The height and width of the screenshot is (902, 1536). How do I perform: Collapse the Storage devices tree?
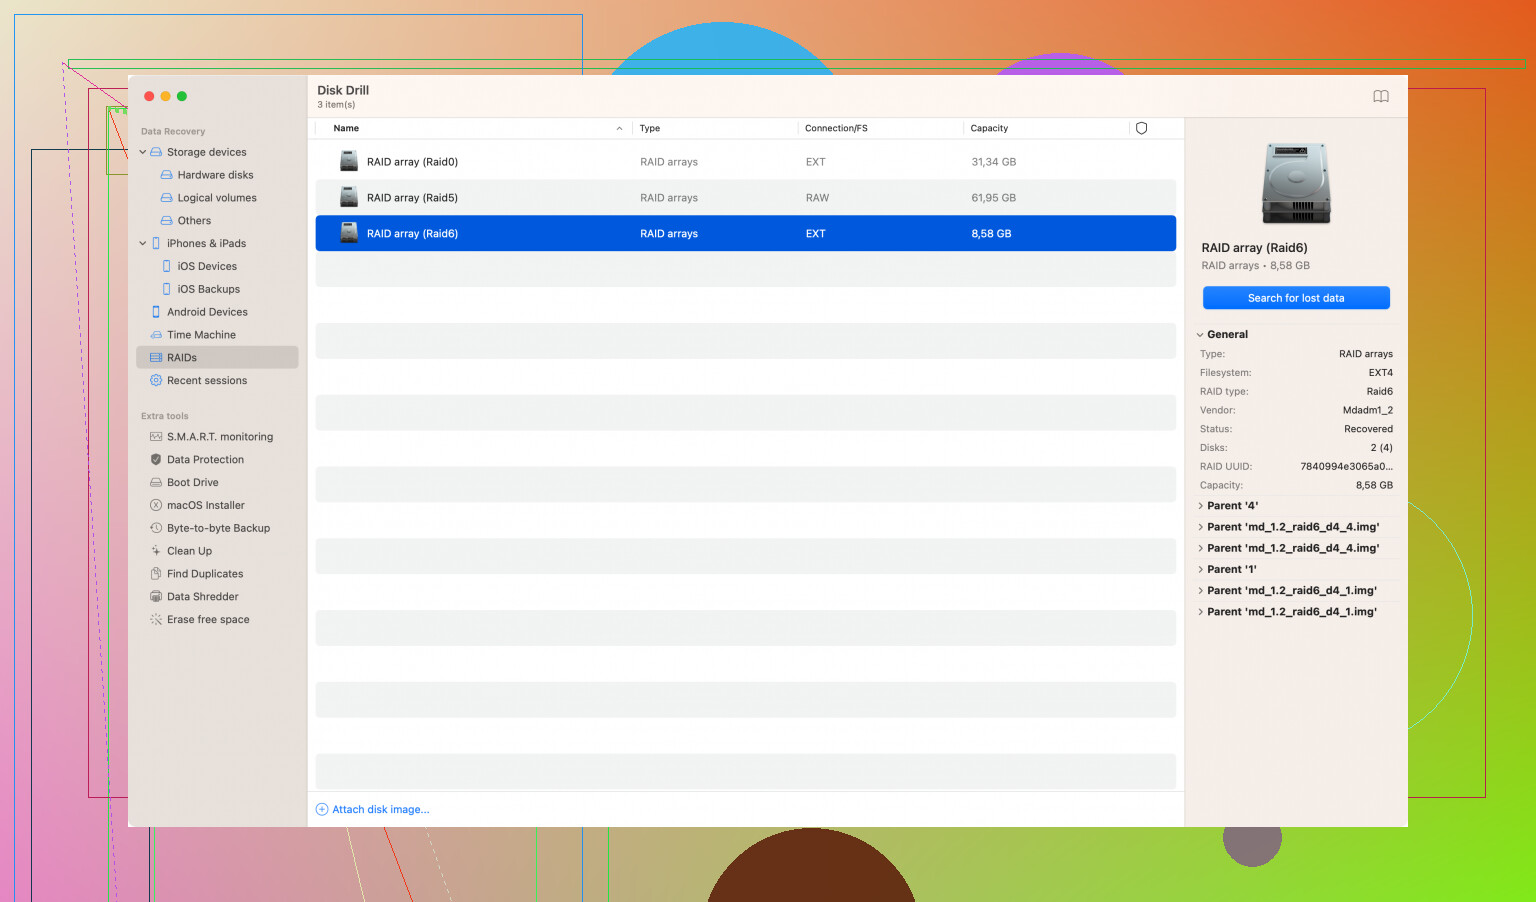[x=143, y=152]
